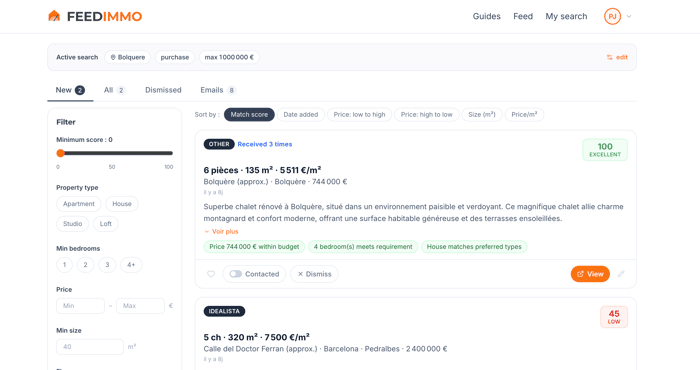Image resolution: width=700 pixels, height=370 pixels.
Task: Select the Apartment property type chip
Action: 79,204
